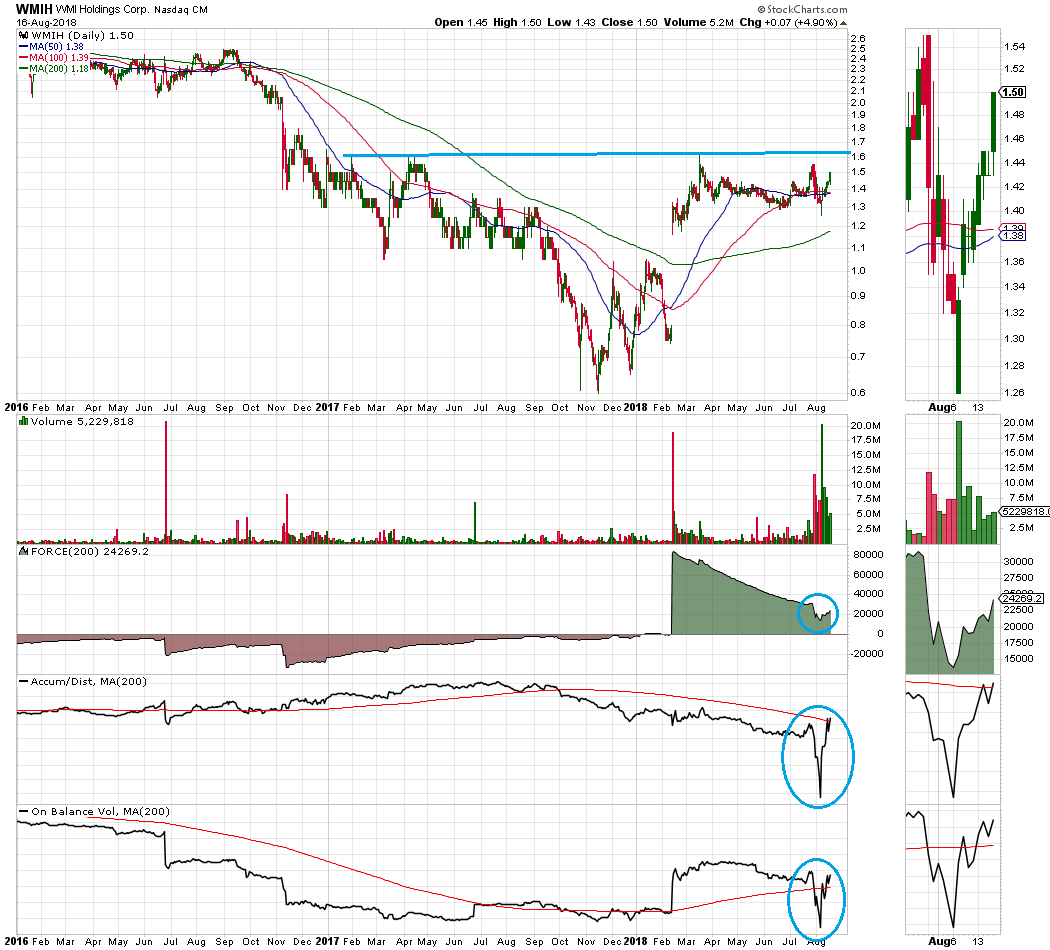This screenshot has width=1050, height=950.
Task: Click the volume bars icon beside Volume label
Action: pyautogui.click(x=23, y=421)
